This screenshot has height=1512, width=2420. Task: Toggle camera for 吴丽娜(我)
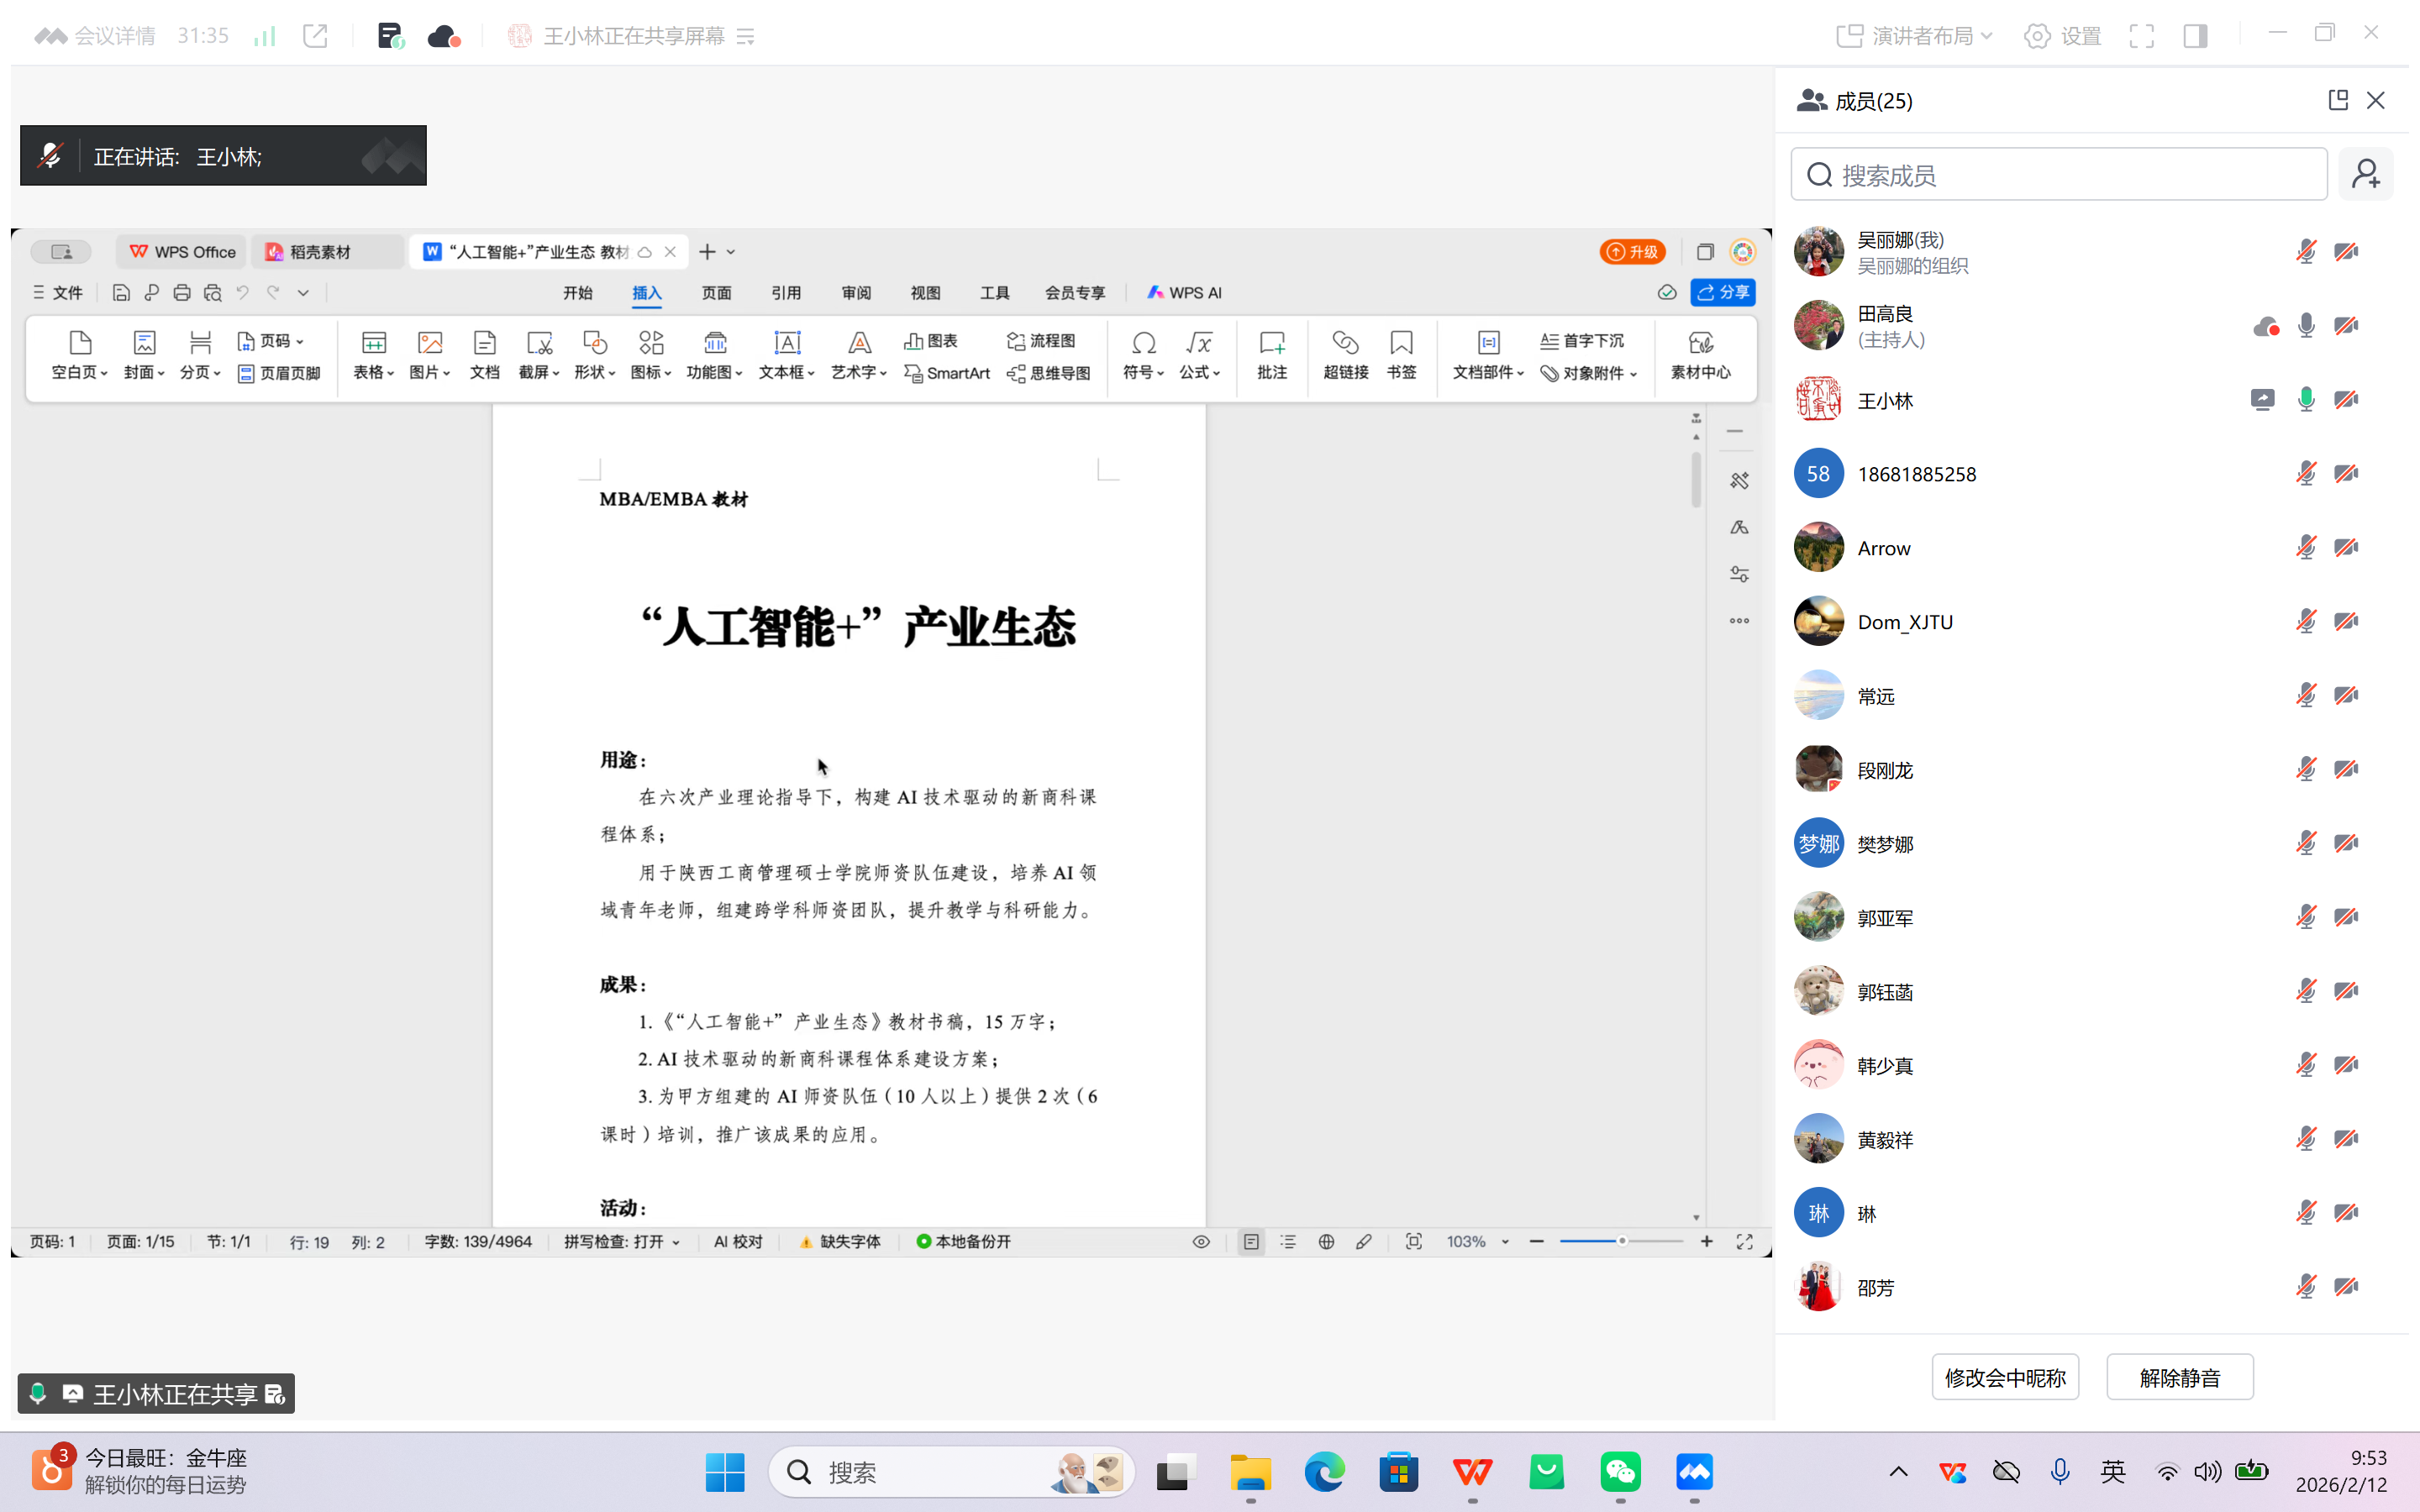pos(2346,251)
